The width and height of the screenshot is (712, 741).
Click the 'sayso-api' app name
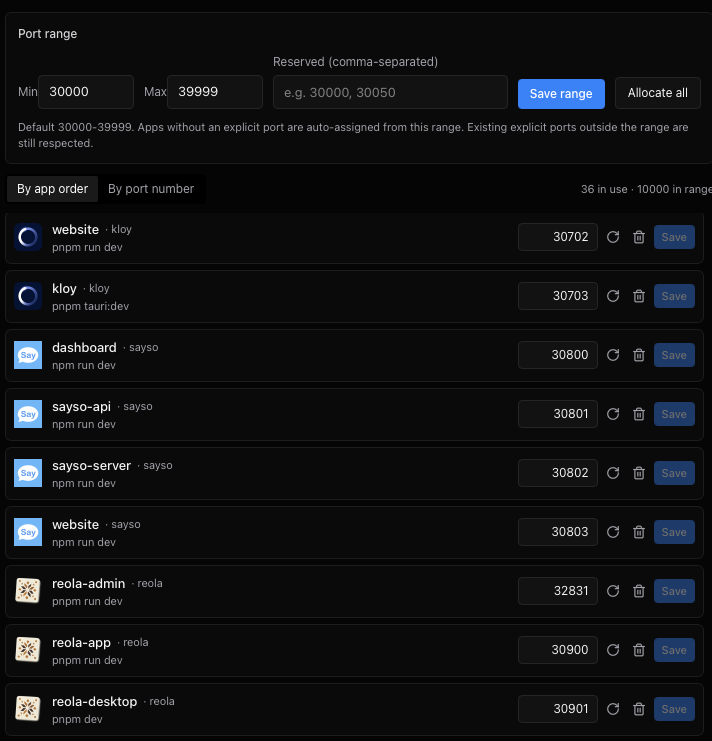pos(81,407)
